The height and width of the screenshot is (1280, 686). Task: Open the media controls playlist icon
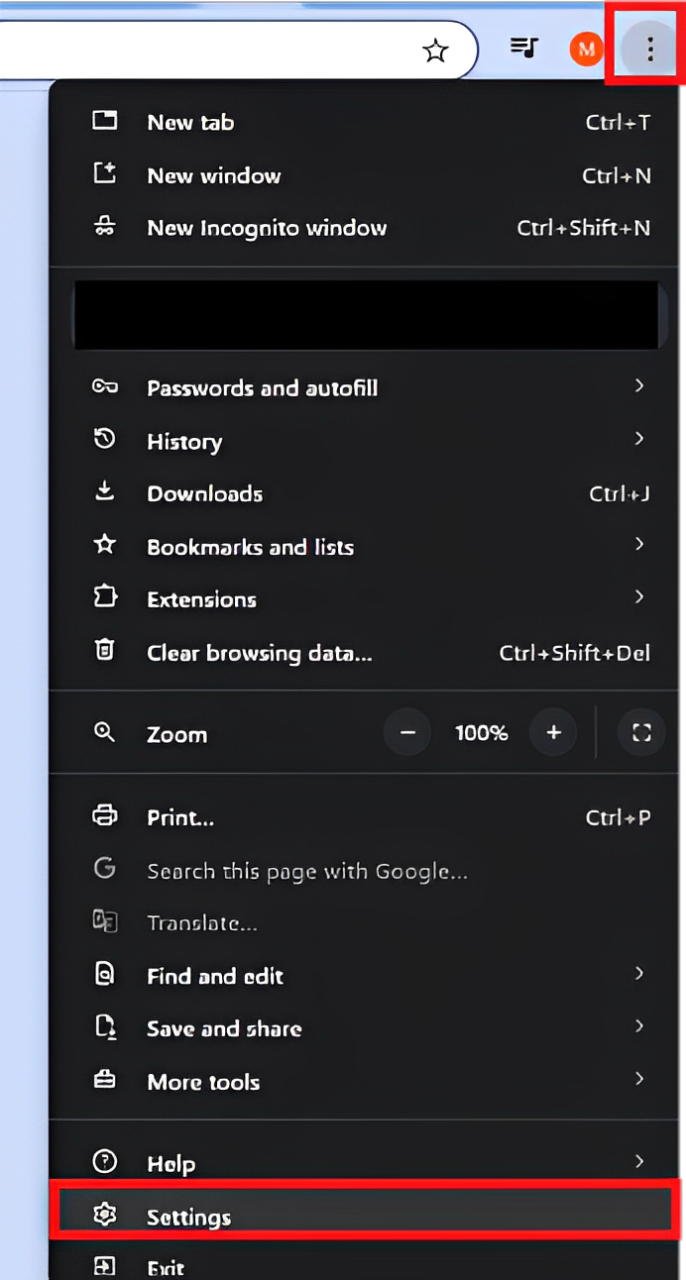click(524, 47)
